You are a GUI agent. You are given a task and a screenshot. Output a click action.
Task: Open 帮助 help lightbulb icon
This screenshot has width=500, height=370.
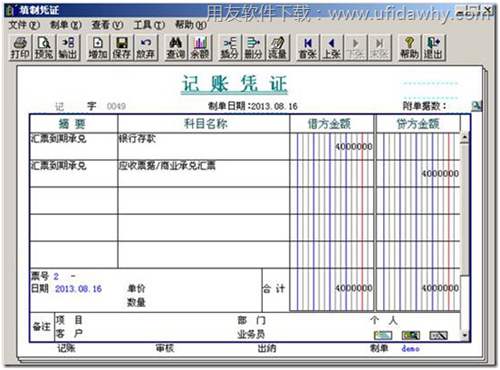[x=409, y=48]
